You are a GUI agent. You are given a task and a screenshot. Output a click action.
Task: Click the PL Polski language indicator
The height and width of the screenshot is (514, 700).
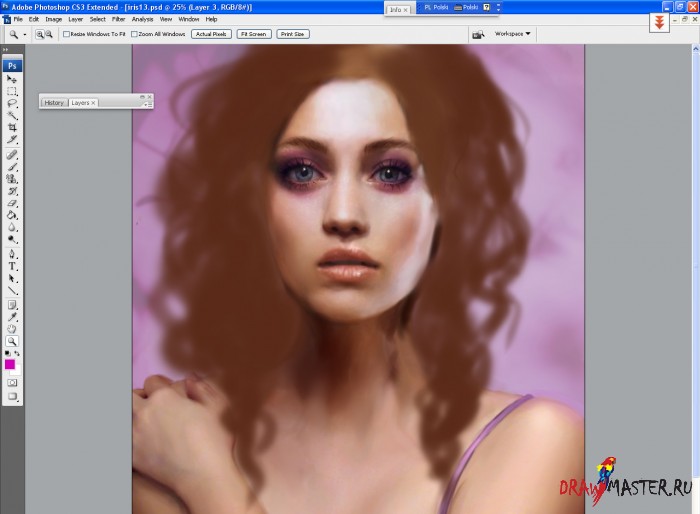[436, 8]
